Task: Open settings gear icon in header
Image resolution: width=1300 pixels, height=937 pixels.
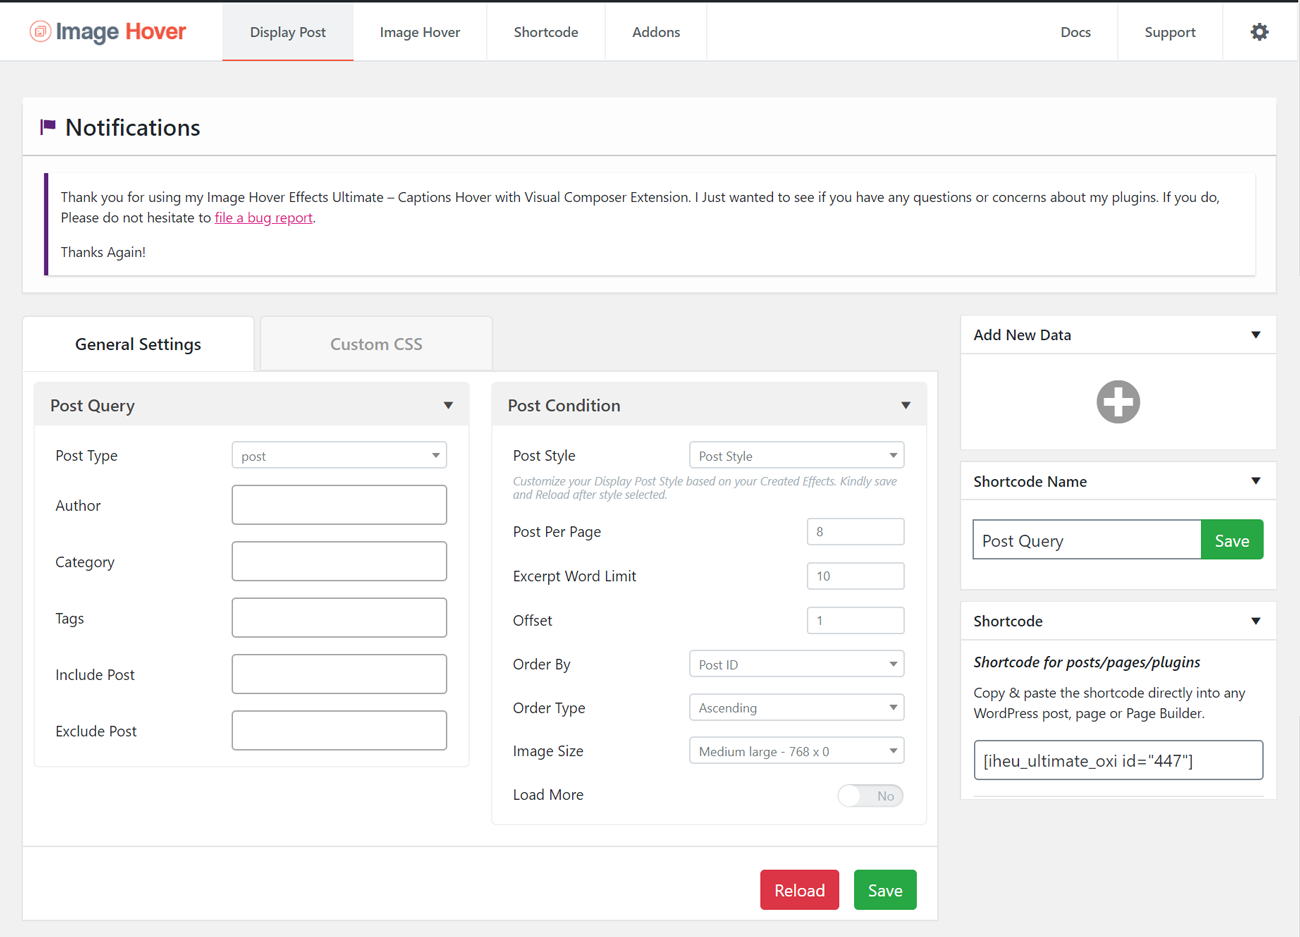Action: click(1259, 32)
